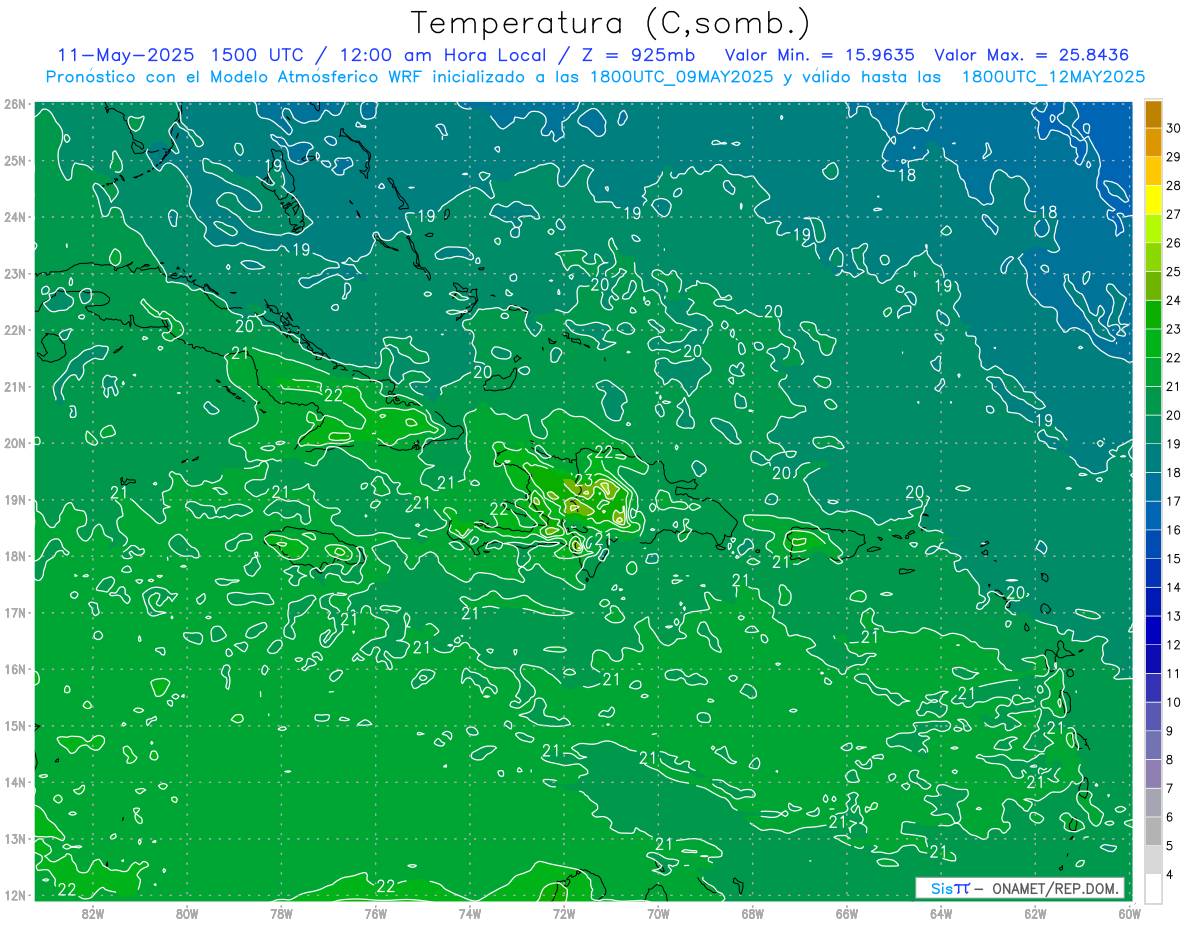Pick the white swatch below legend value 4
This screenshot has width=1200, height=927.
(1153, 887)
